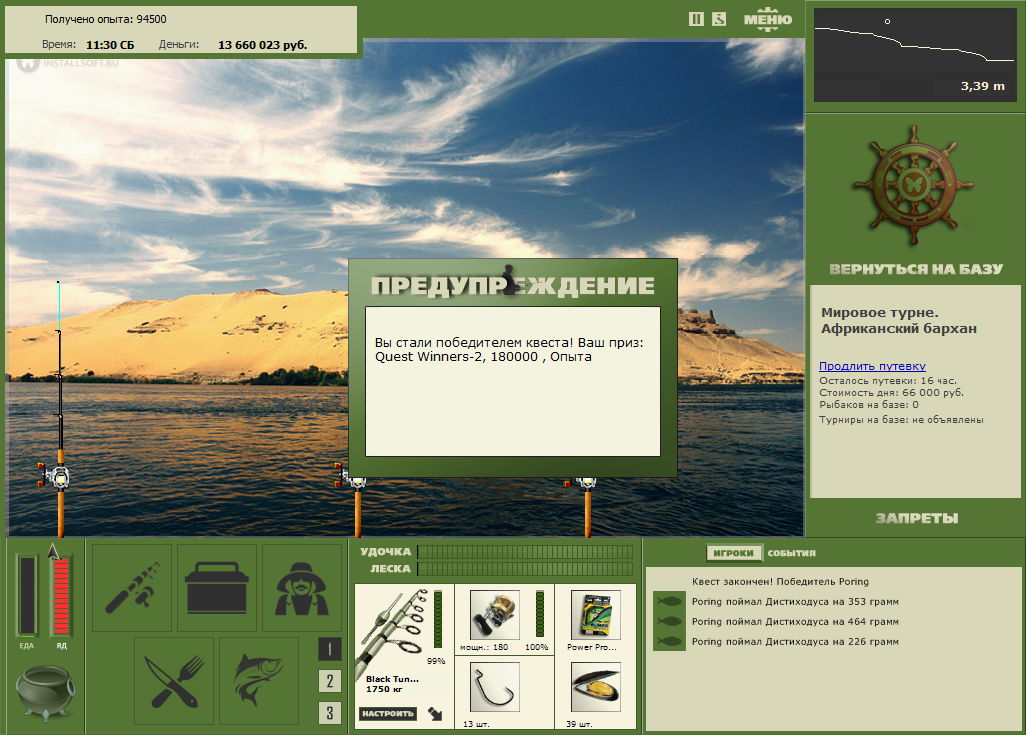Select the mussel bait slot
Viewport: 1026px width, 735px height.
(595, 687)
